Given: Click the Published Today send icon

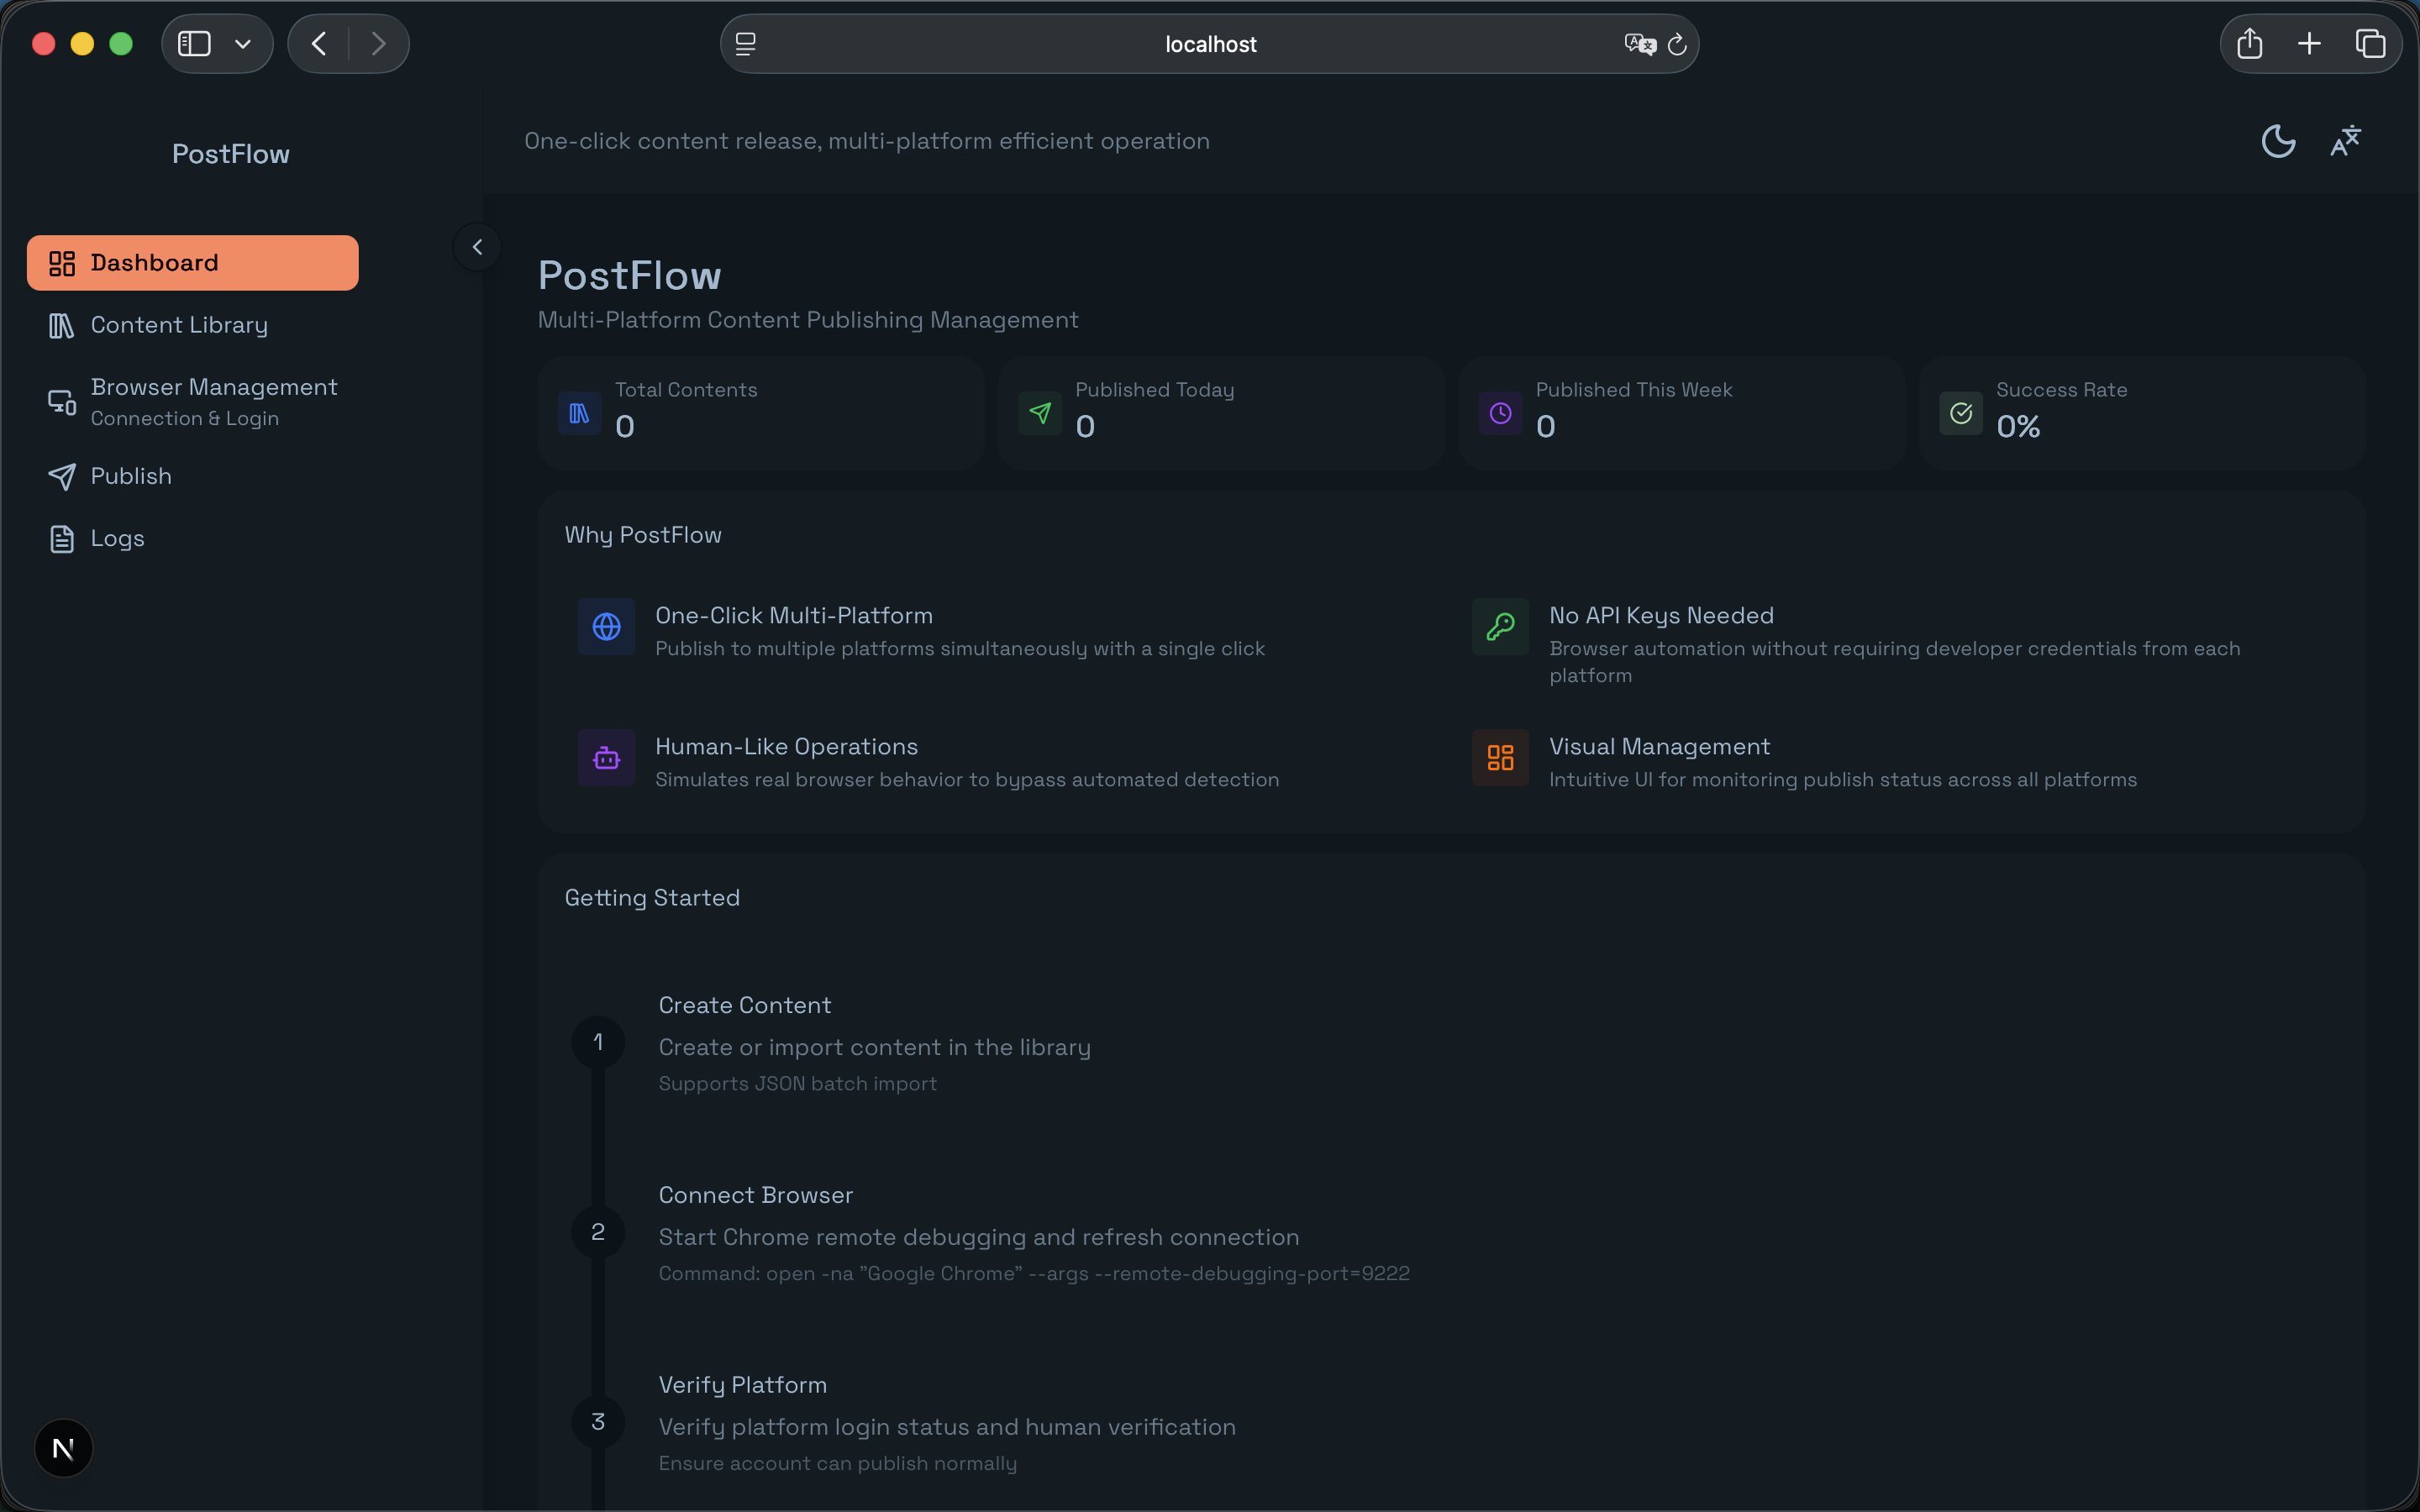Looking at the screenshot, I should [1039, 412].
